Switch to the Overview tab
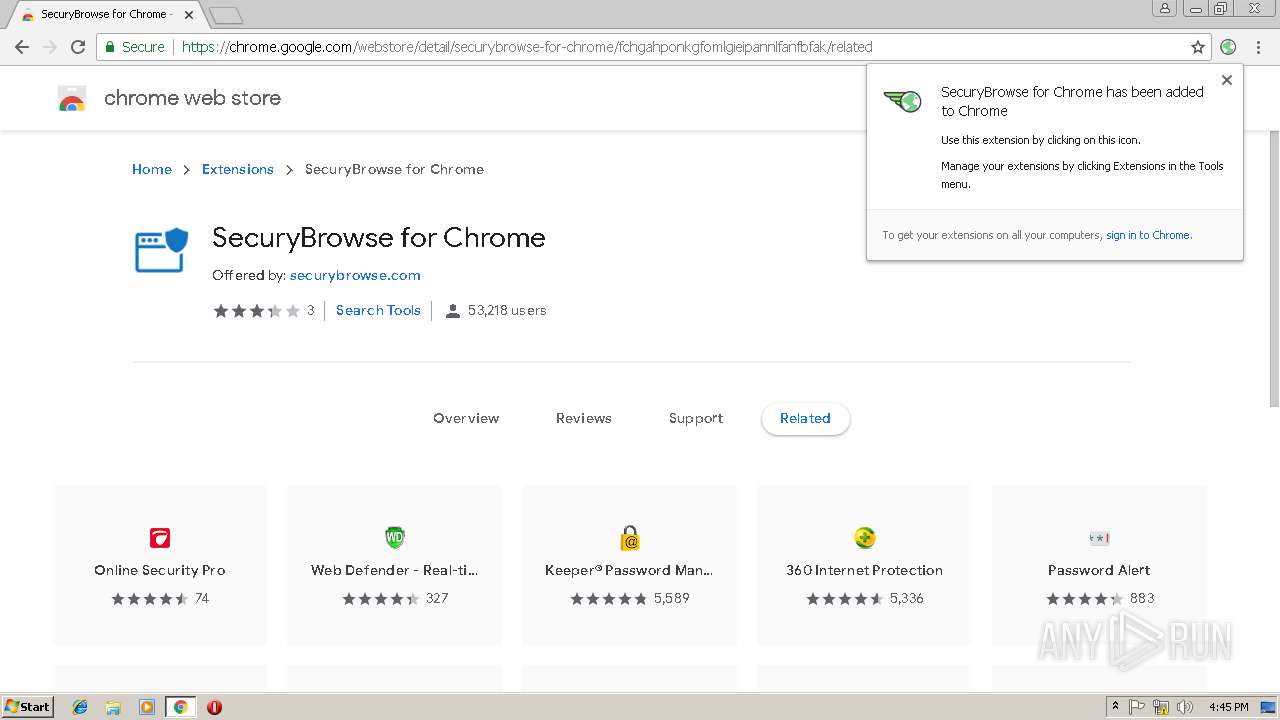The width and height of the screenshot is (1280, 720). pos(466,418)
